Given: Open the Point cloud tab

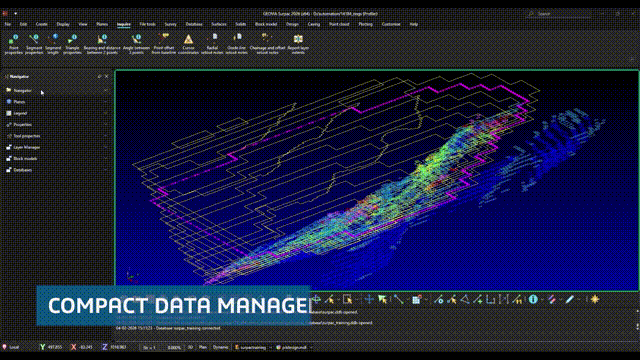Looking at the screenshot, I should pyautogui.click(x=339, y=24).
